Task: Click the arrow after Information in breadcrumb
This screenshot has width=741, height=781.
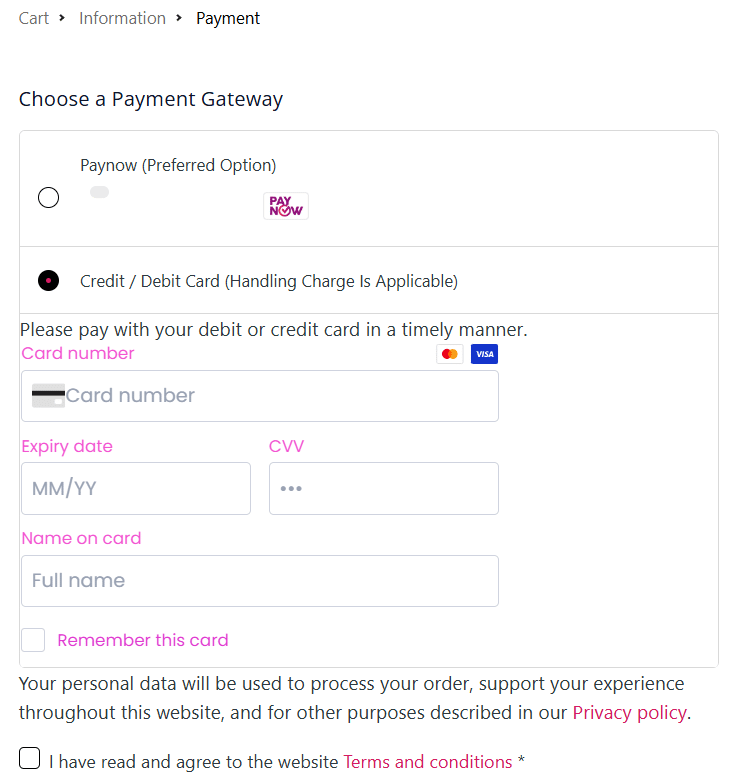Action: [179, 18]
